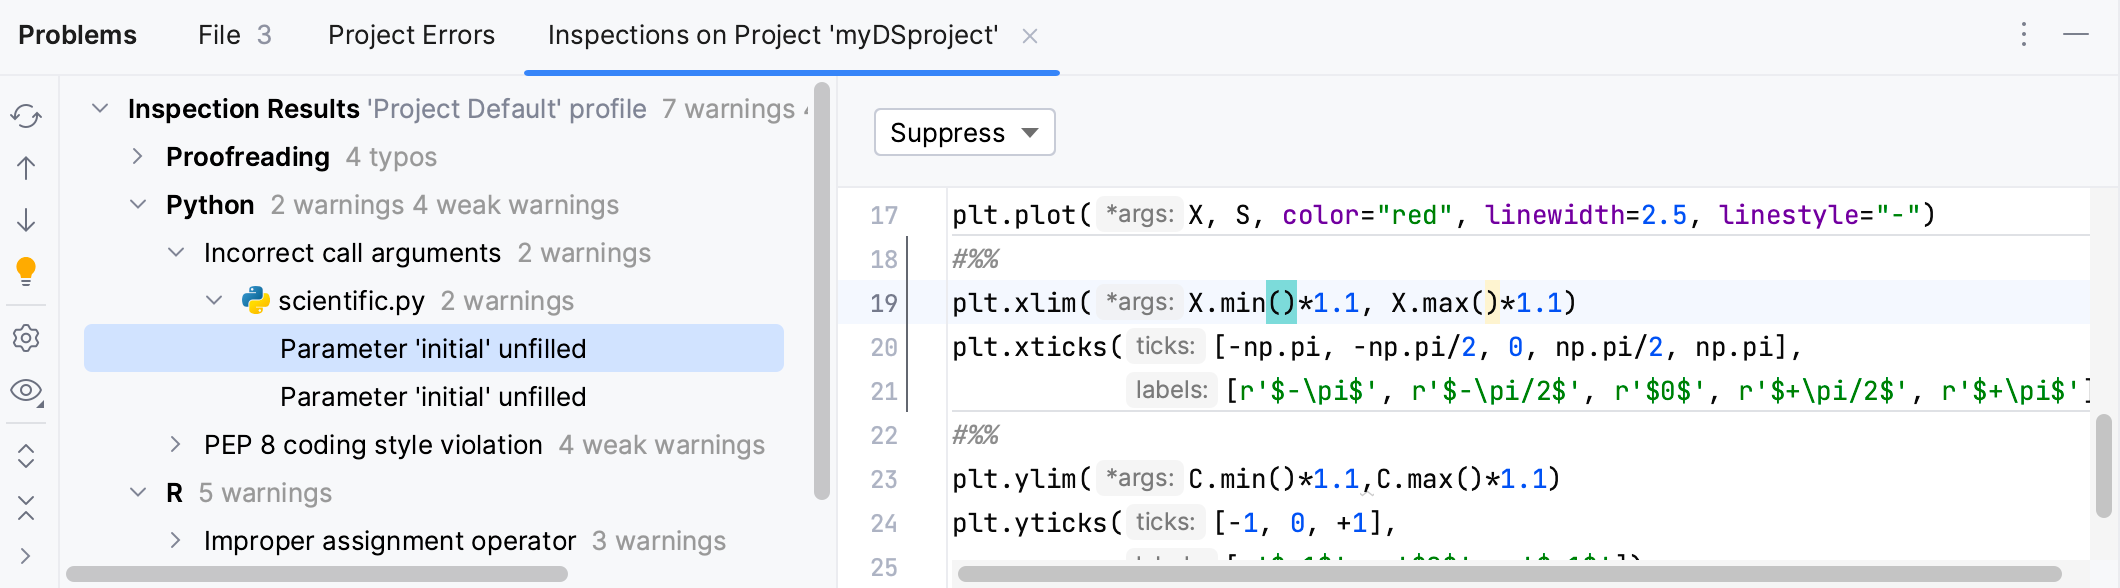Click the code preview horizontal scrollbar
This screenshot has width=2120, height=588.
[x=1508, y=574]
